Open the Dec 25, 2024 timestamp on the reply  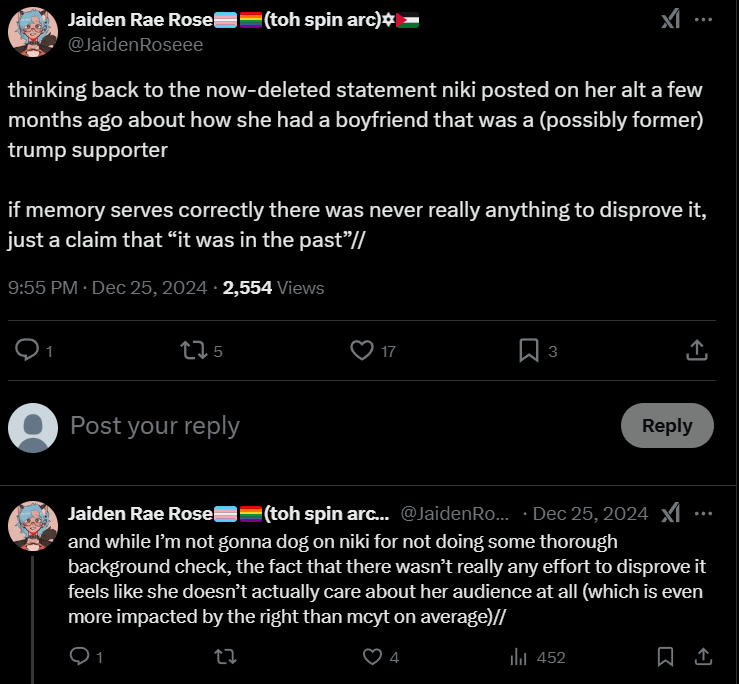coord(590,513)
